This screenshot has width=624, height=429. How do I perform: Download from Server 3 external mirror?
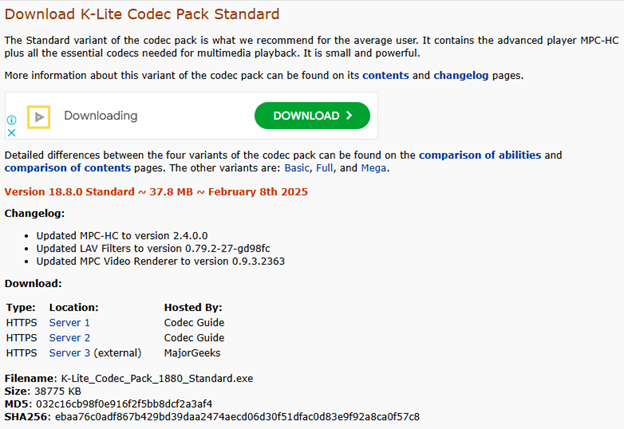point(69,353)
